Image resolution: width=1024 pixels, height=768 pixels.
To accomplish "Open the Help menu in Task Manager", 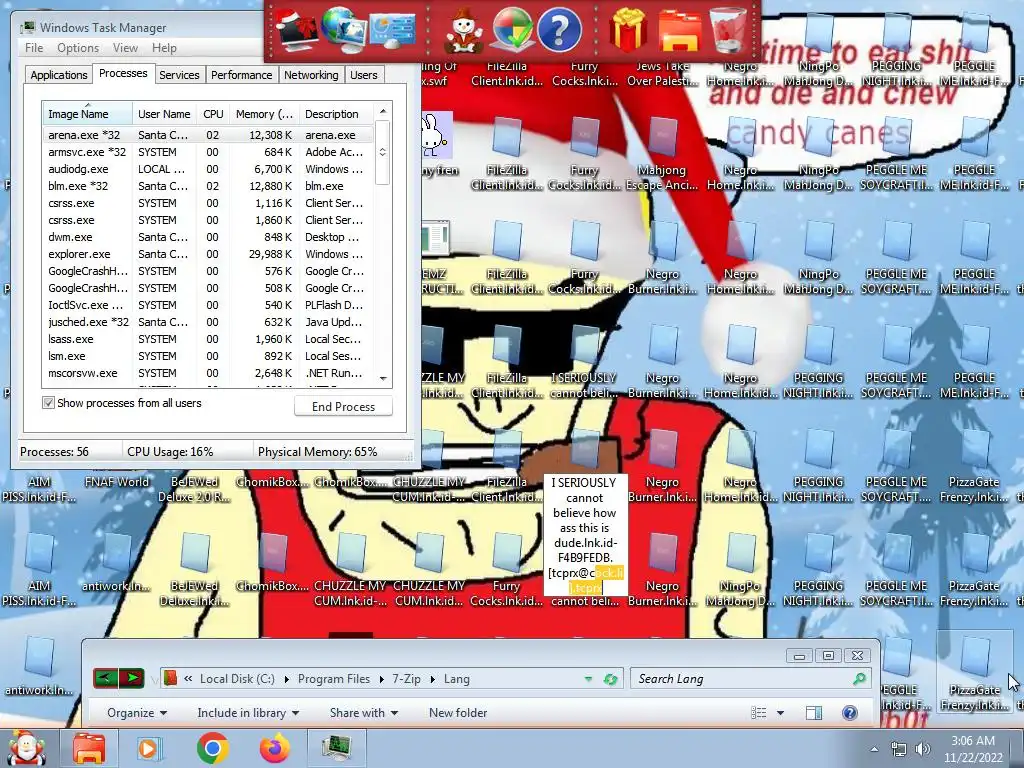I will 164,48.
